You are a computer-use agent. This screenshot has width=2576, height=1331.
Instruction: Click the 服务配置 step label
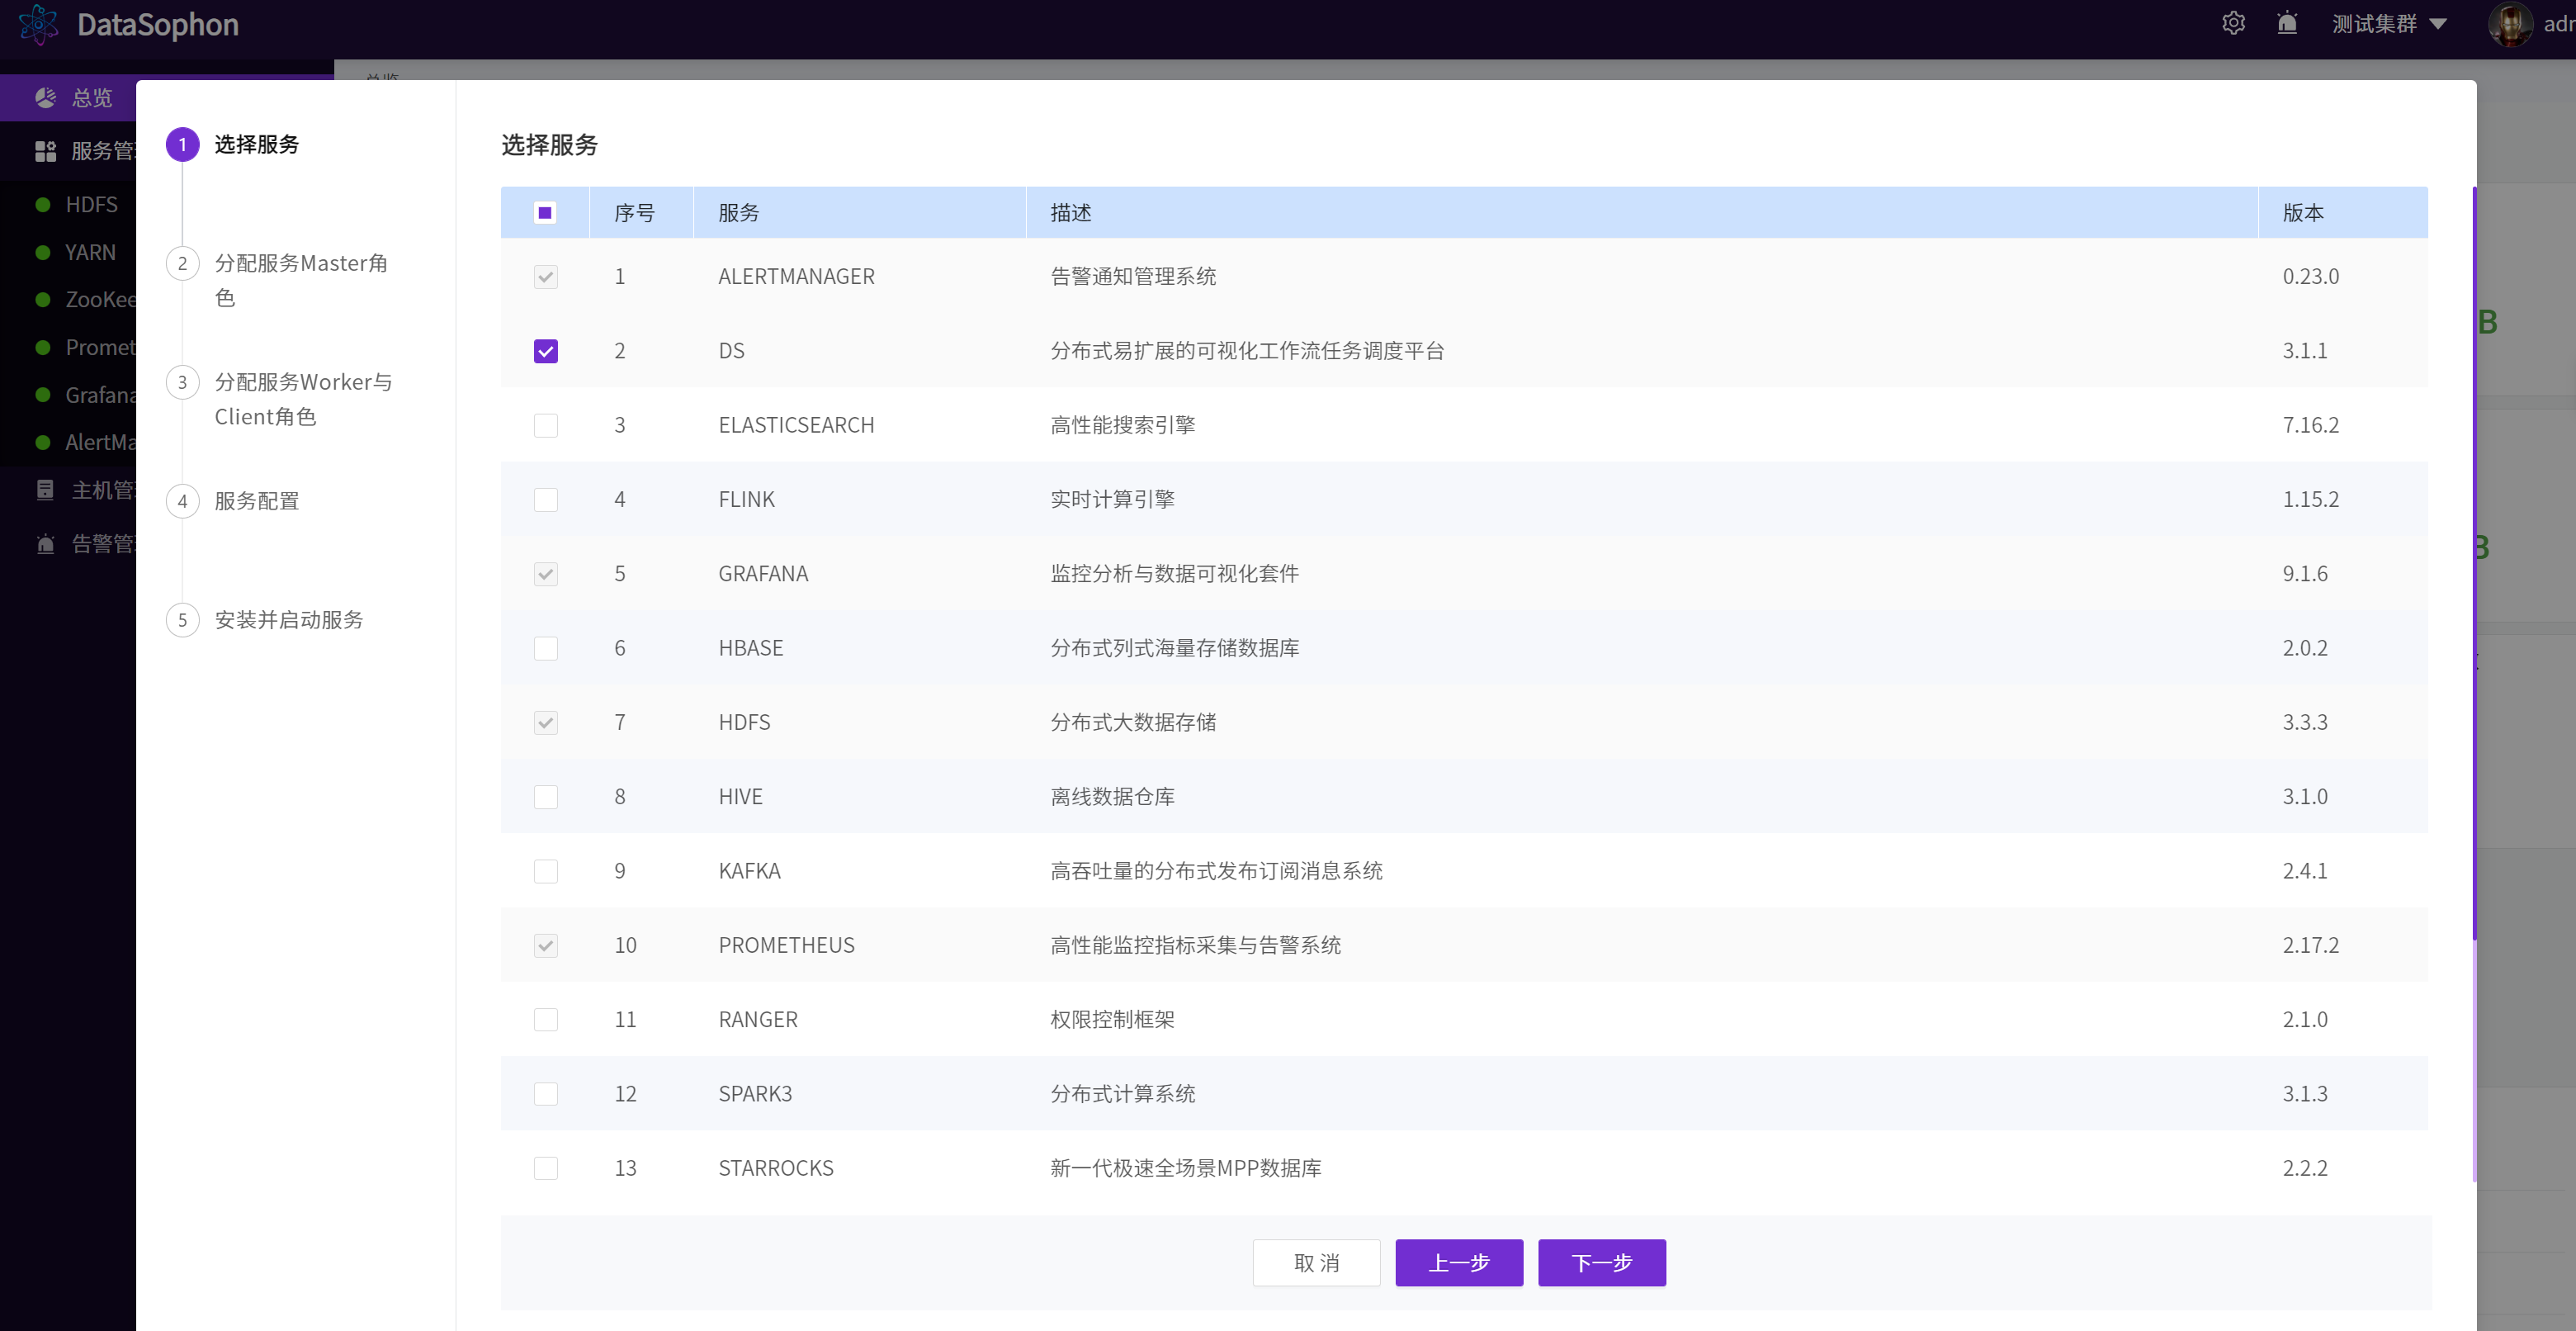click(x=257, y=501)
